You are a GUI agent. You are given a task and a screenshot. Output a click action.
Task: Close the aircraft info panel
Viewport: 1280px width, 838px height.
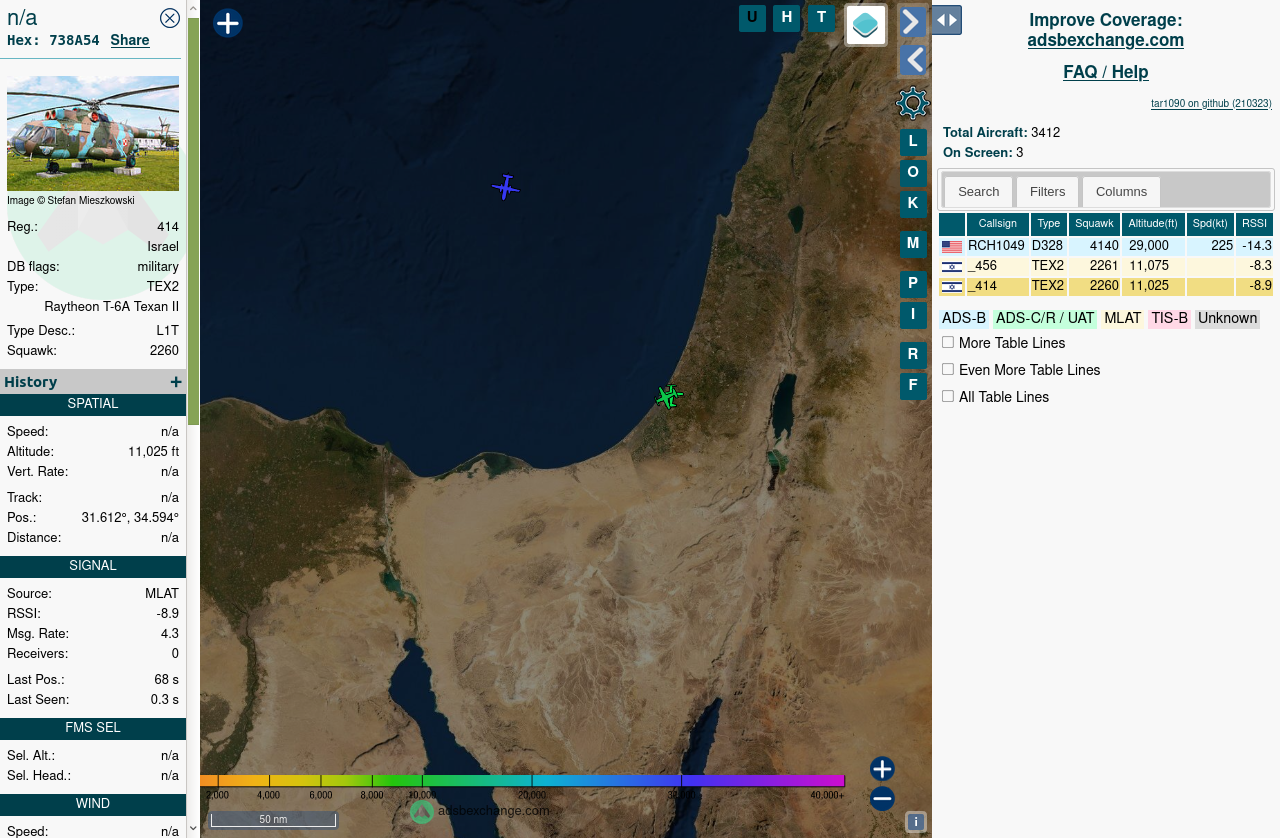pos(170,17)
